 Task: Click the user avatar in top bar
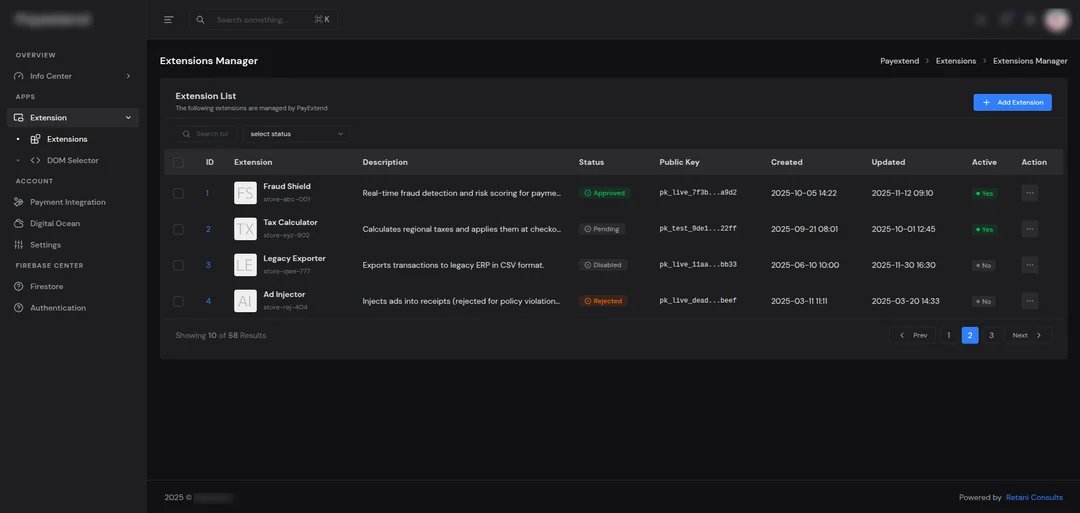pos(1056,20)
